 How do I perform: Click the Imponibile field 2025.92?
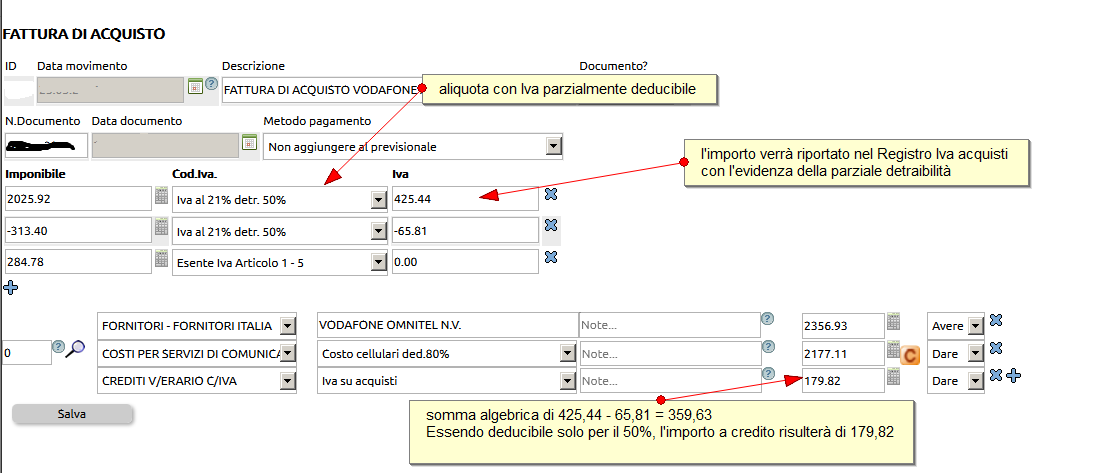pyautogui.click(x=78, y=199)
